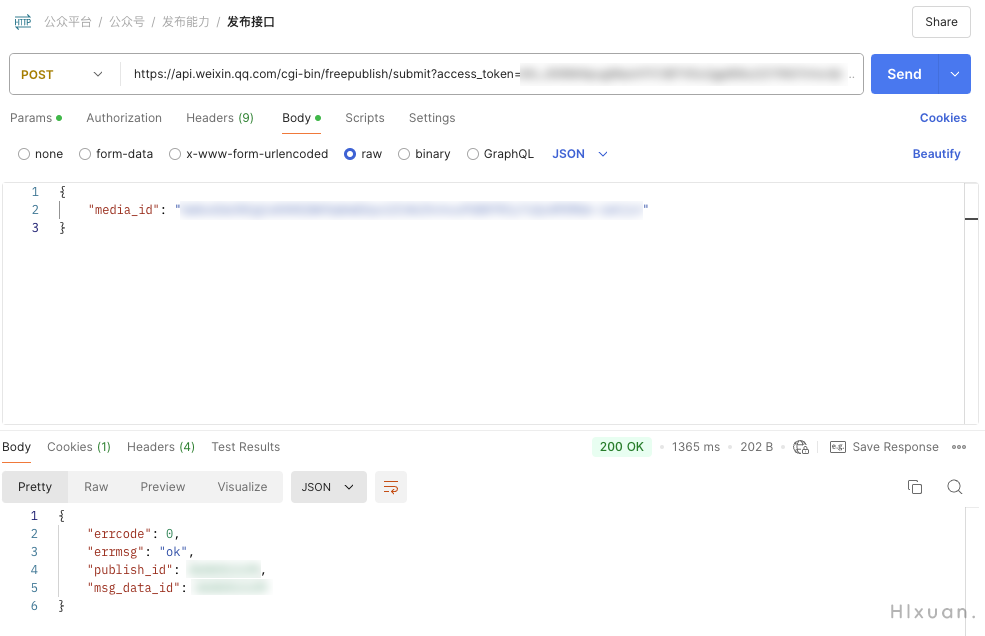Click the media_id key in body editor

pyautogui.click(x=124, y=210)
